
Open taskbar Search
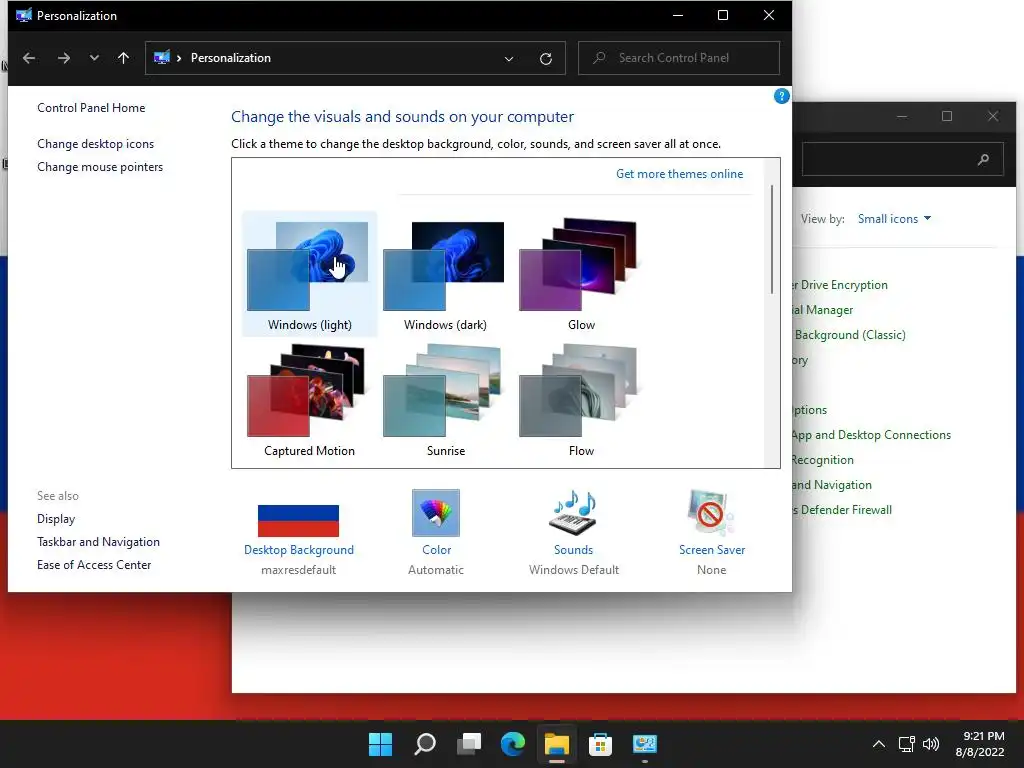coord(424,744)
